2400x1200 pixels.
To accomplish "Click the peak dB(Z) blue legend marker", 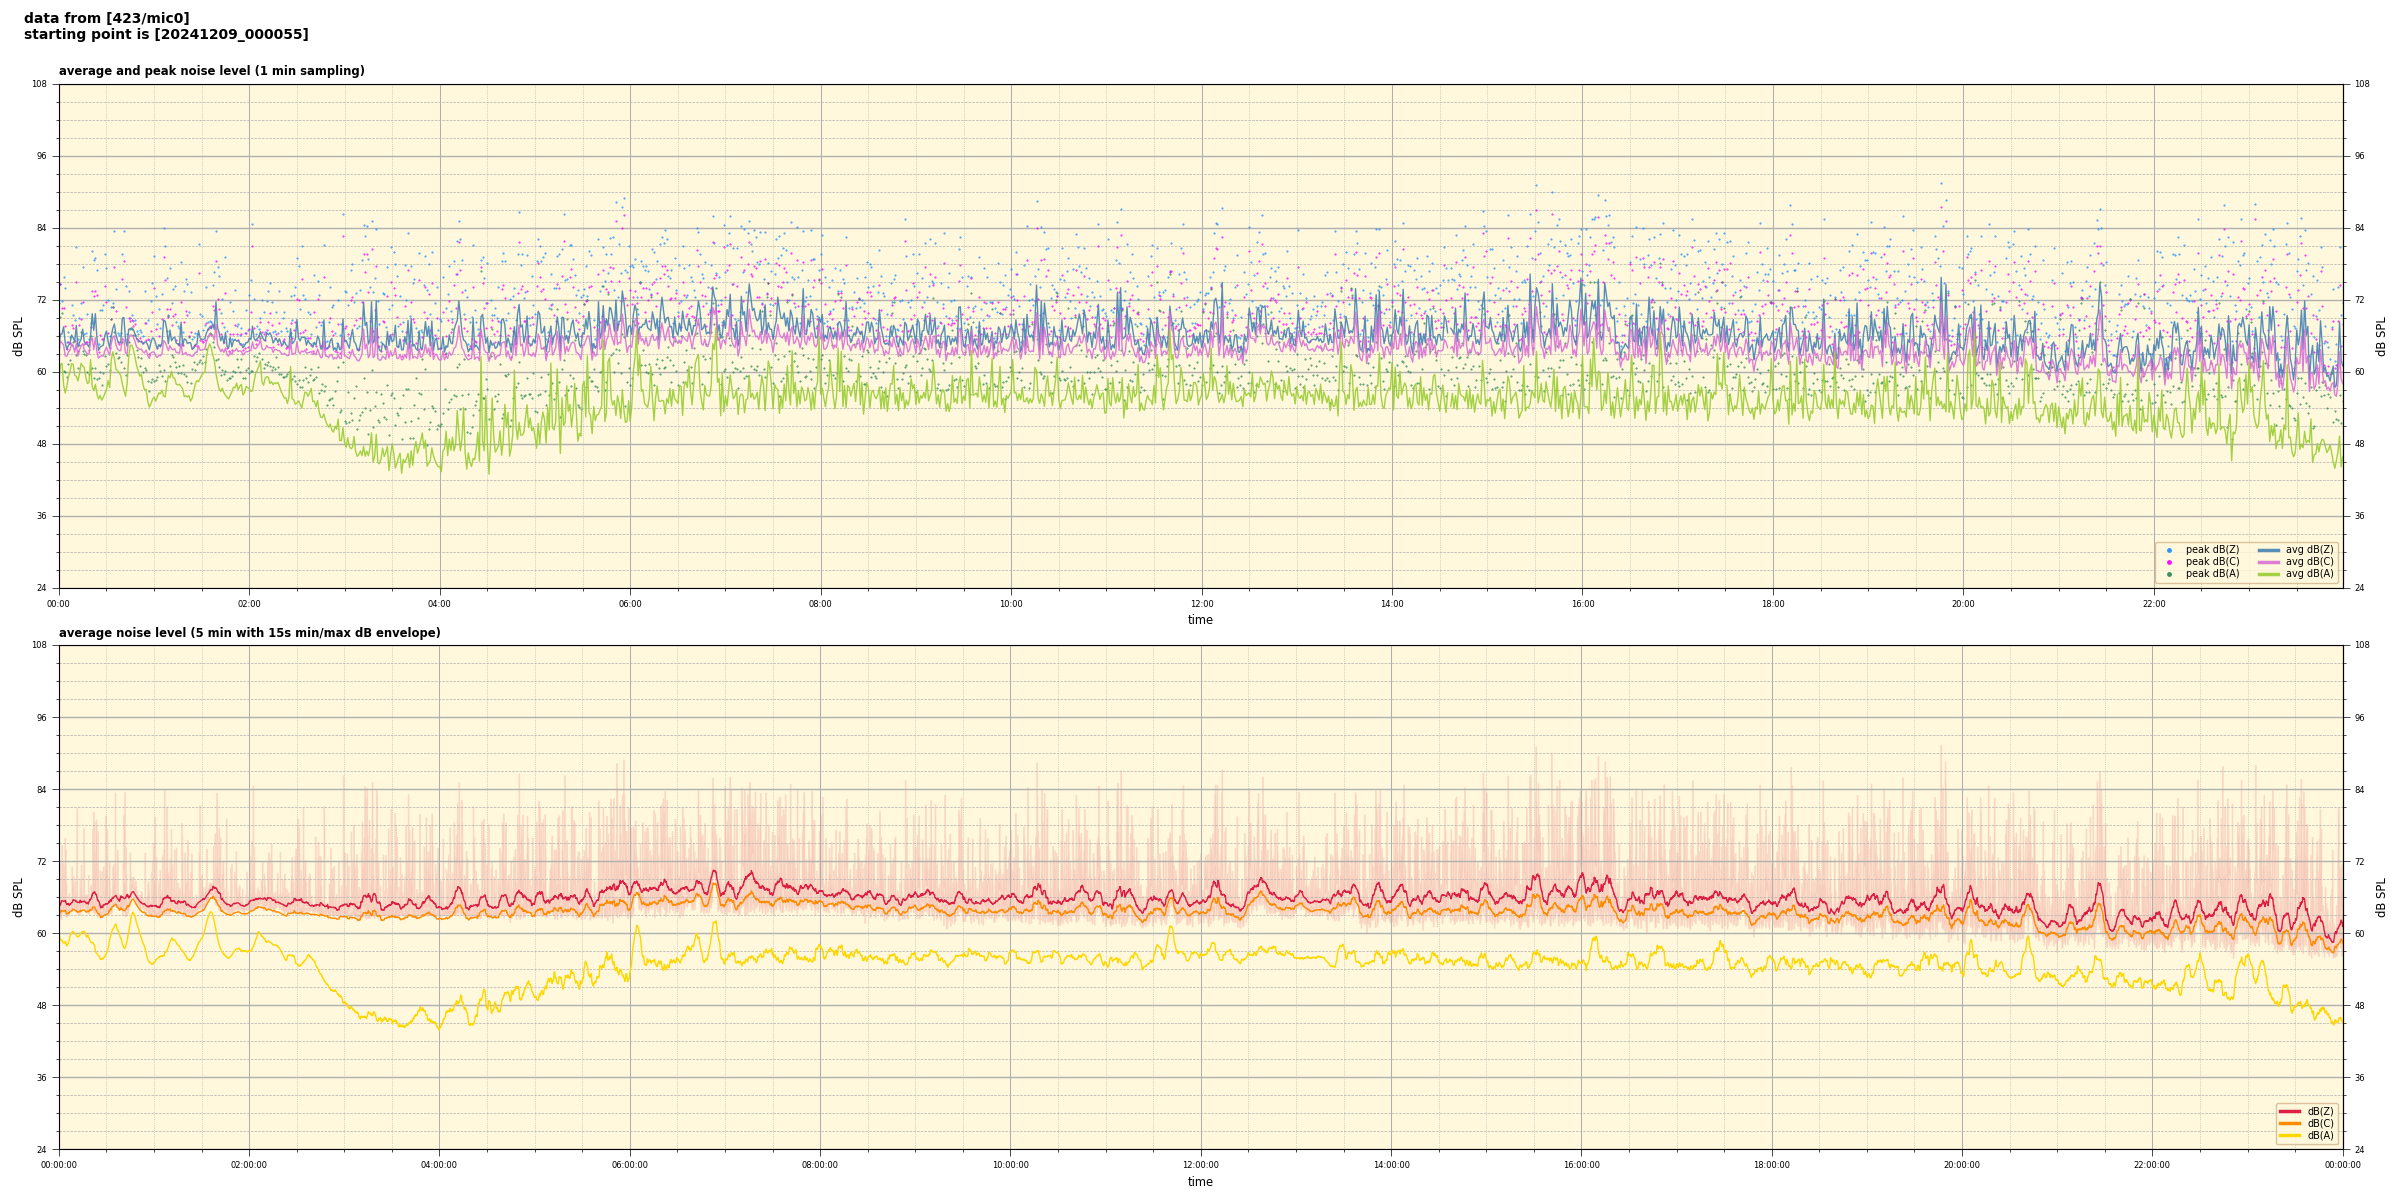I will click(x=2169, y=550).
